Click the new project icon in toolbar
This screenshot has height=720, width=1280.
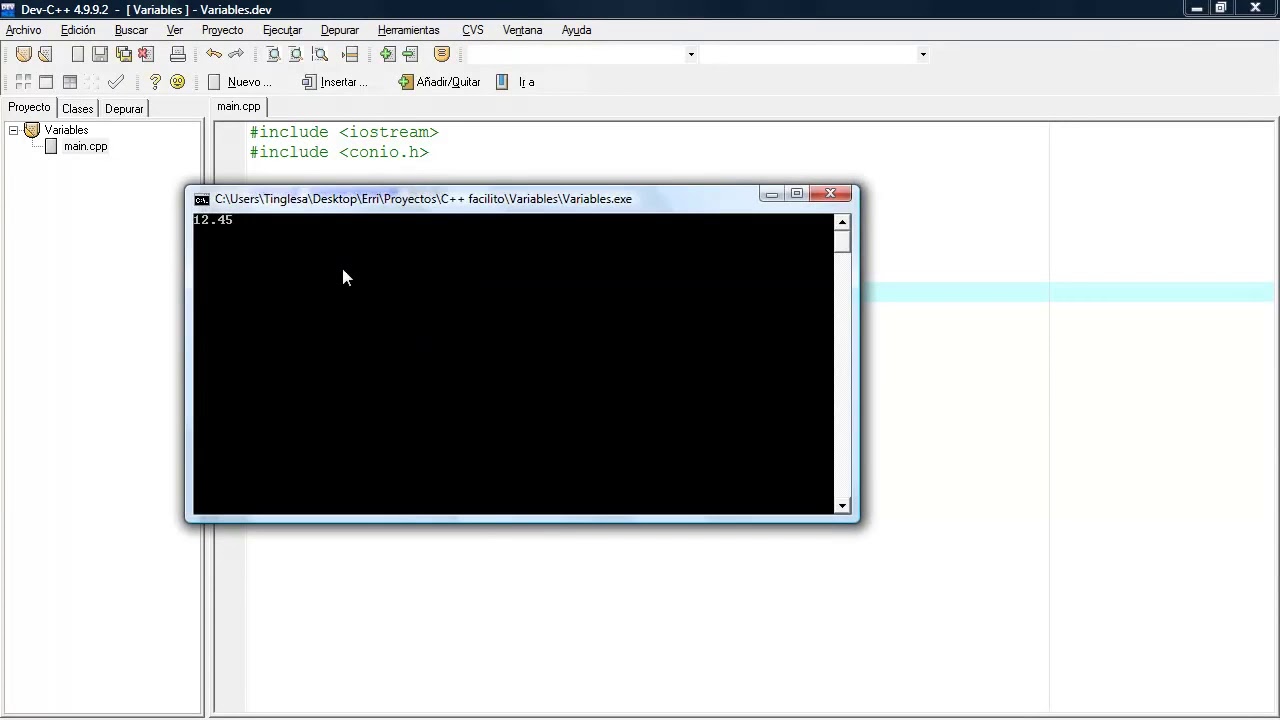coord(24,54)
